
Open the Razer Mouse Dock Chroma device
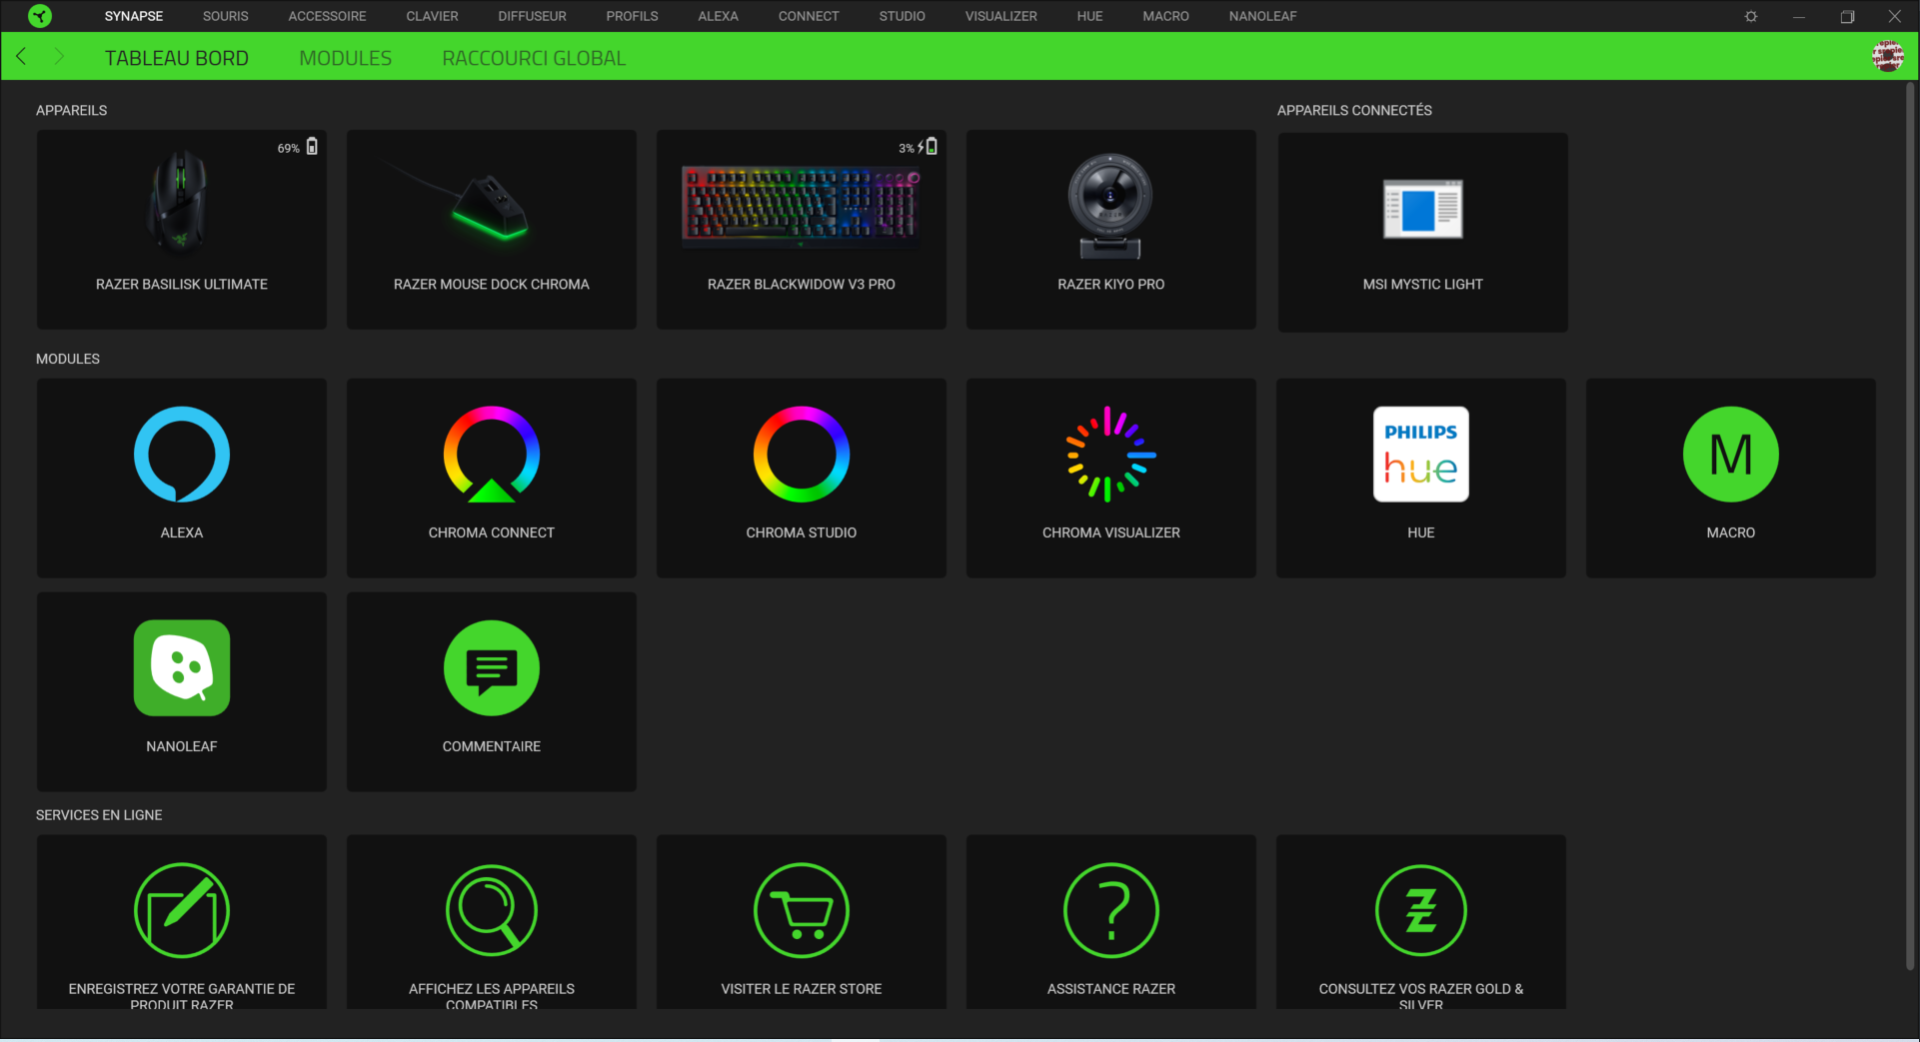491,229
